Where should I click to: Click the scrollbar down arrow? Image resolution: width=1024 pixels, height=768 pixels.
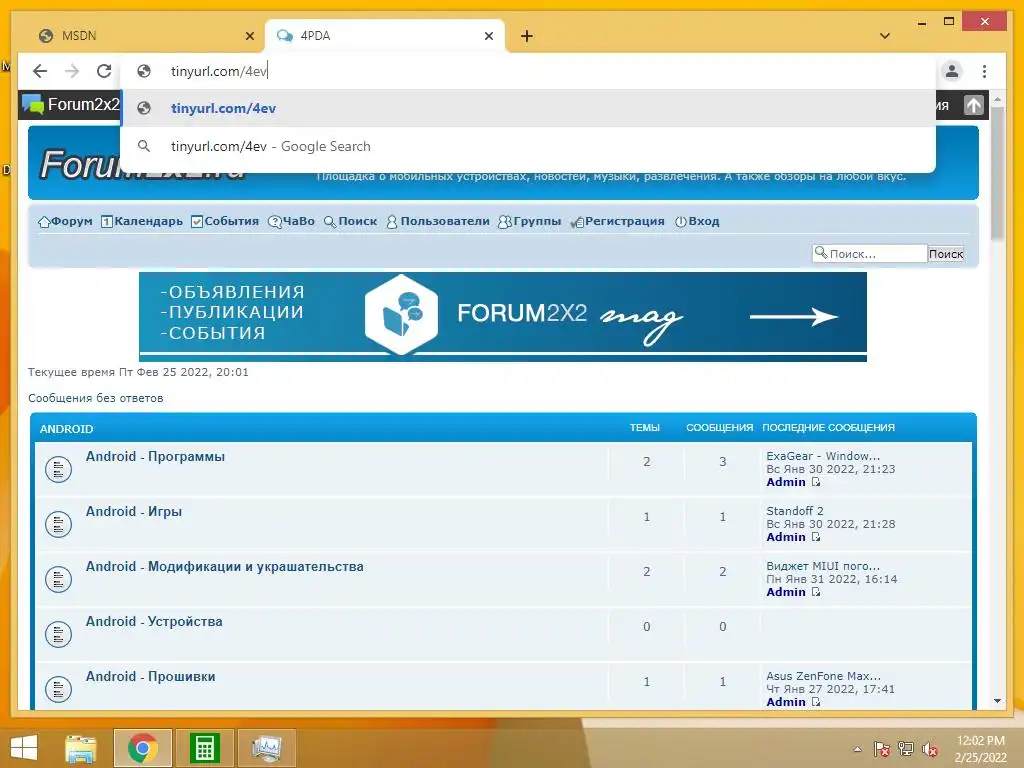point(997,701)
